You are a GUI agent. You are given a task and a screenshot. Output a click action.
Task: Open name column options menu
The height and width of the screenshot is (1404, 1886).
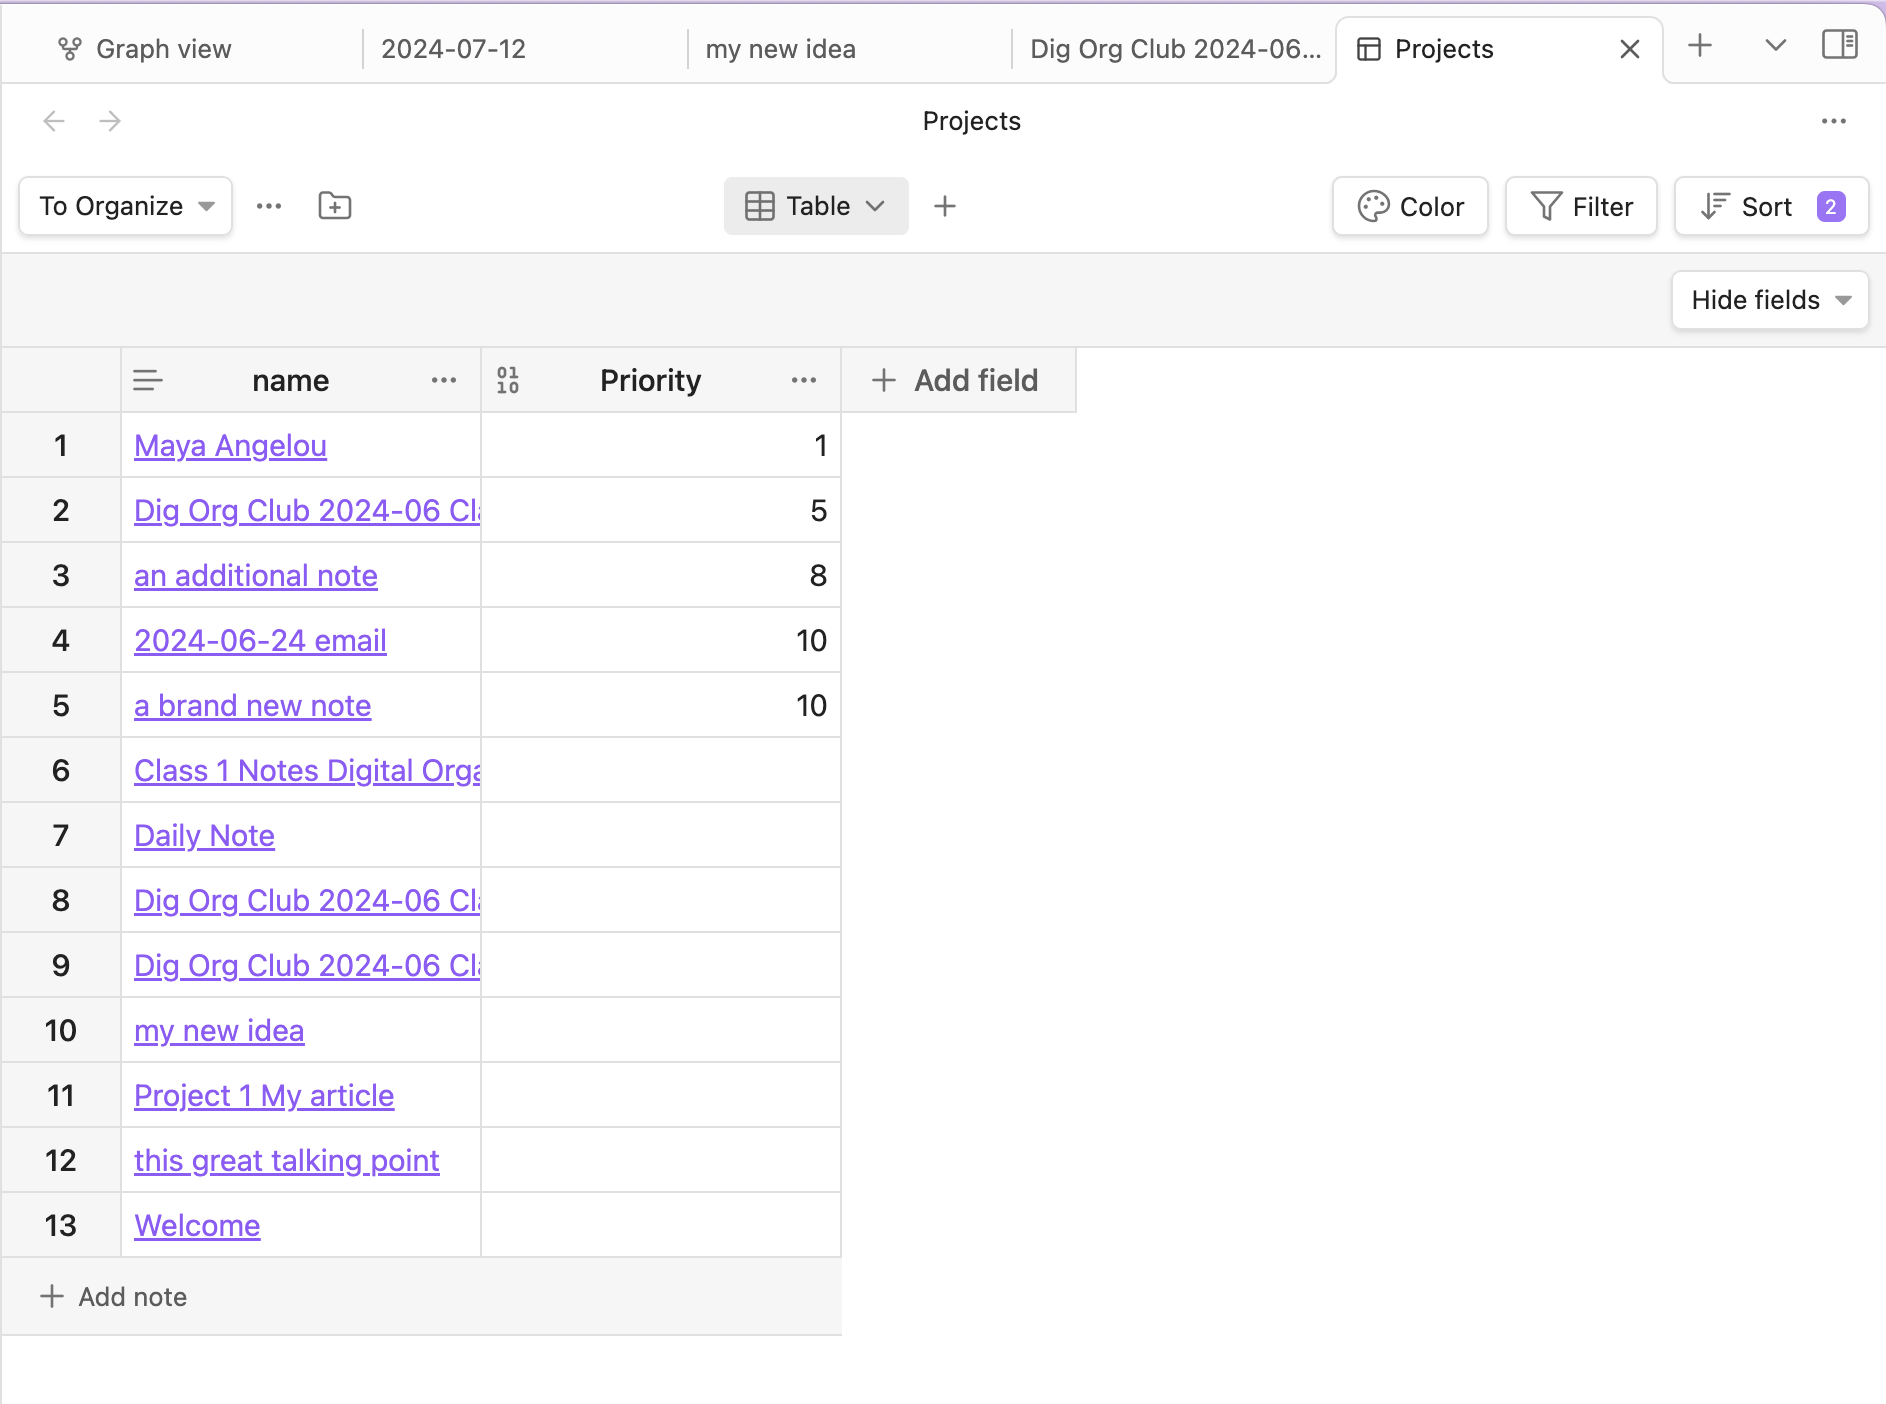click(443, 380)
